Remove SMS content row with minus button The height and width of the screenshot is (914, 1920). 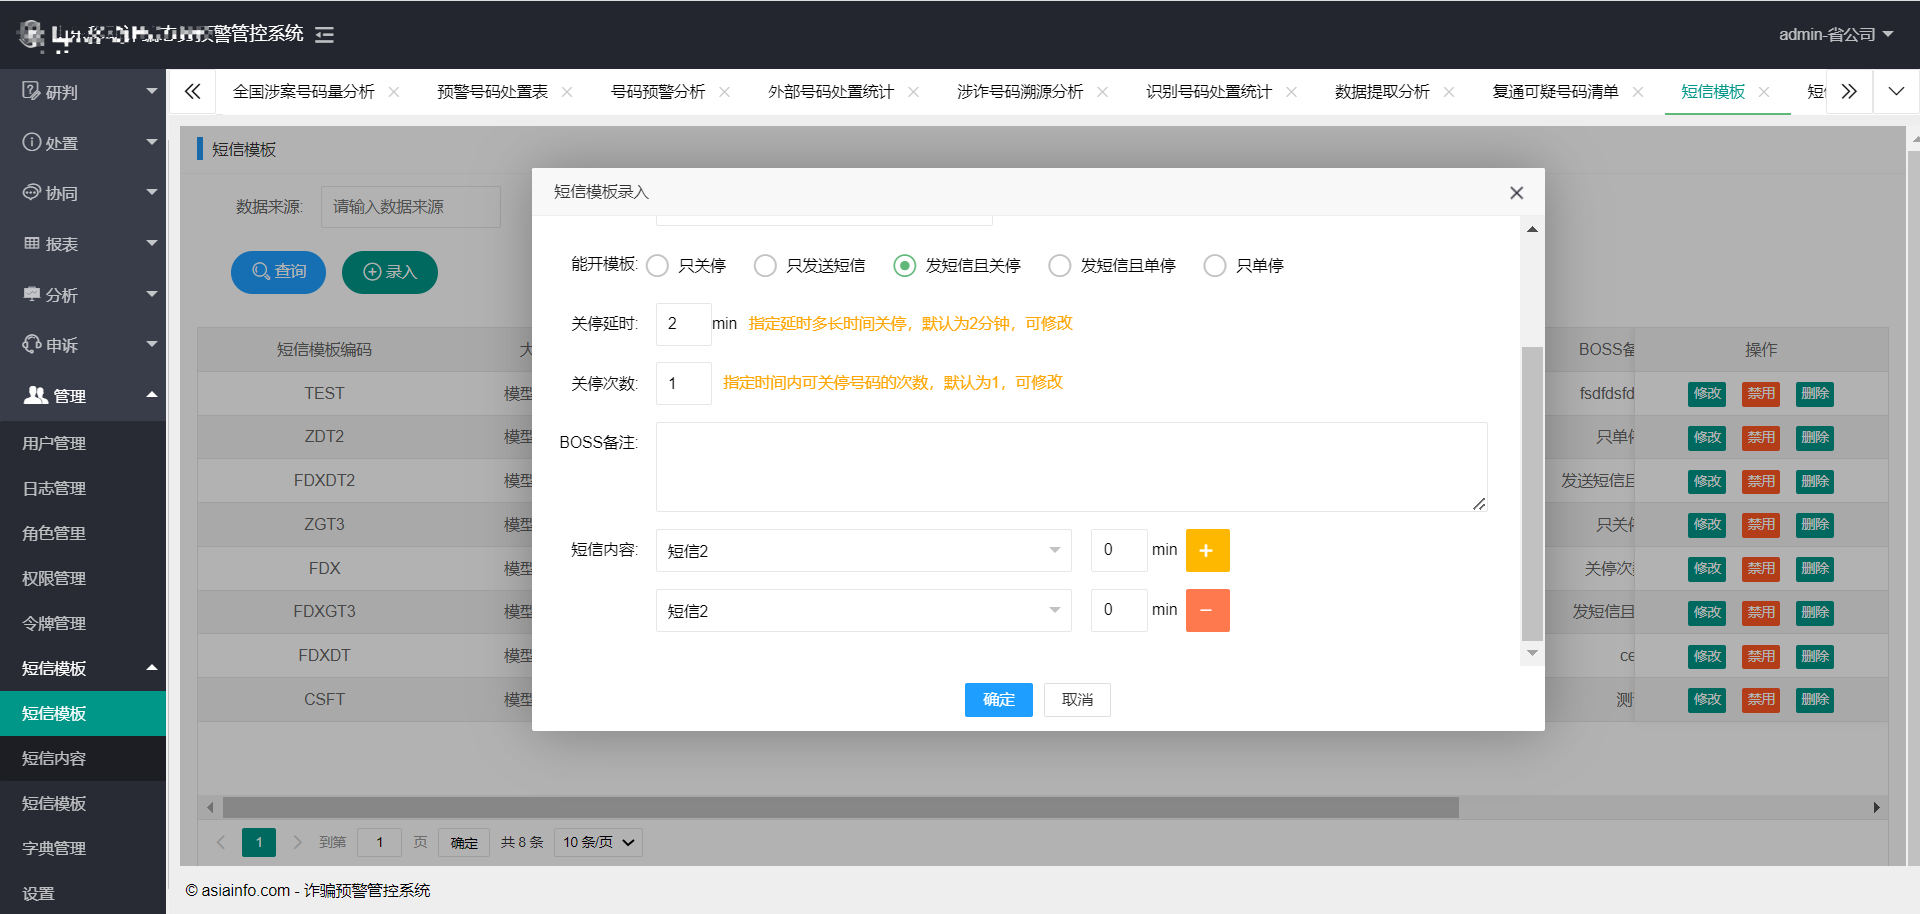(1207, 611)
